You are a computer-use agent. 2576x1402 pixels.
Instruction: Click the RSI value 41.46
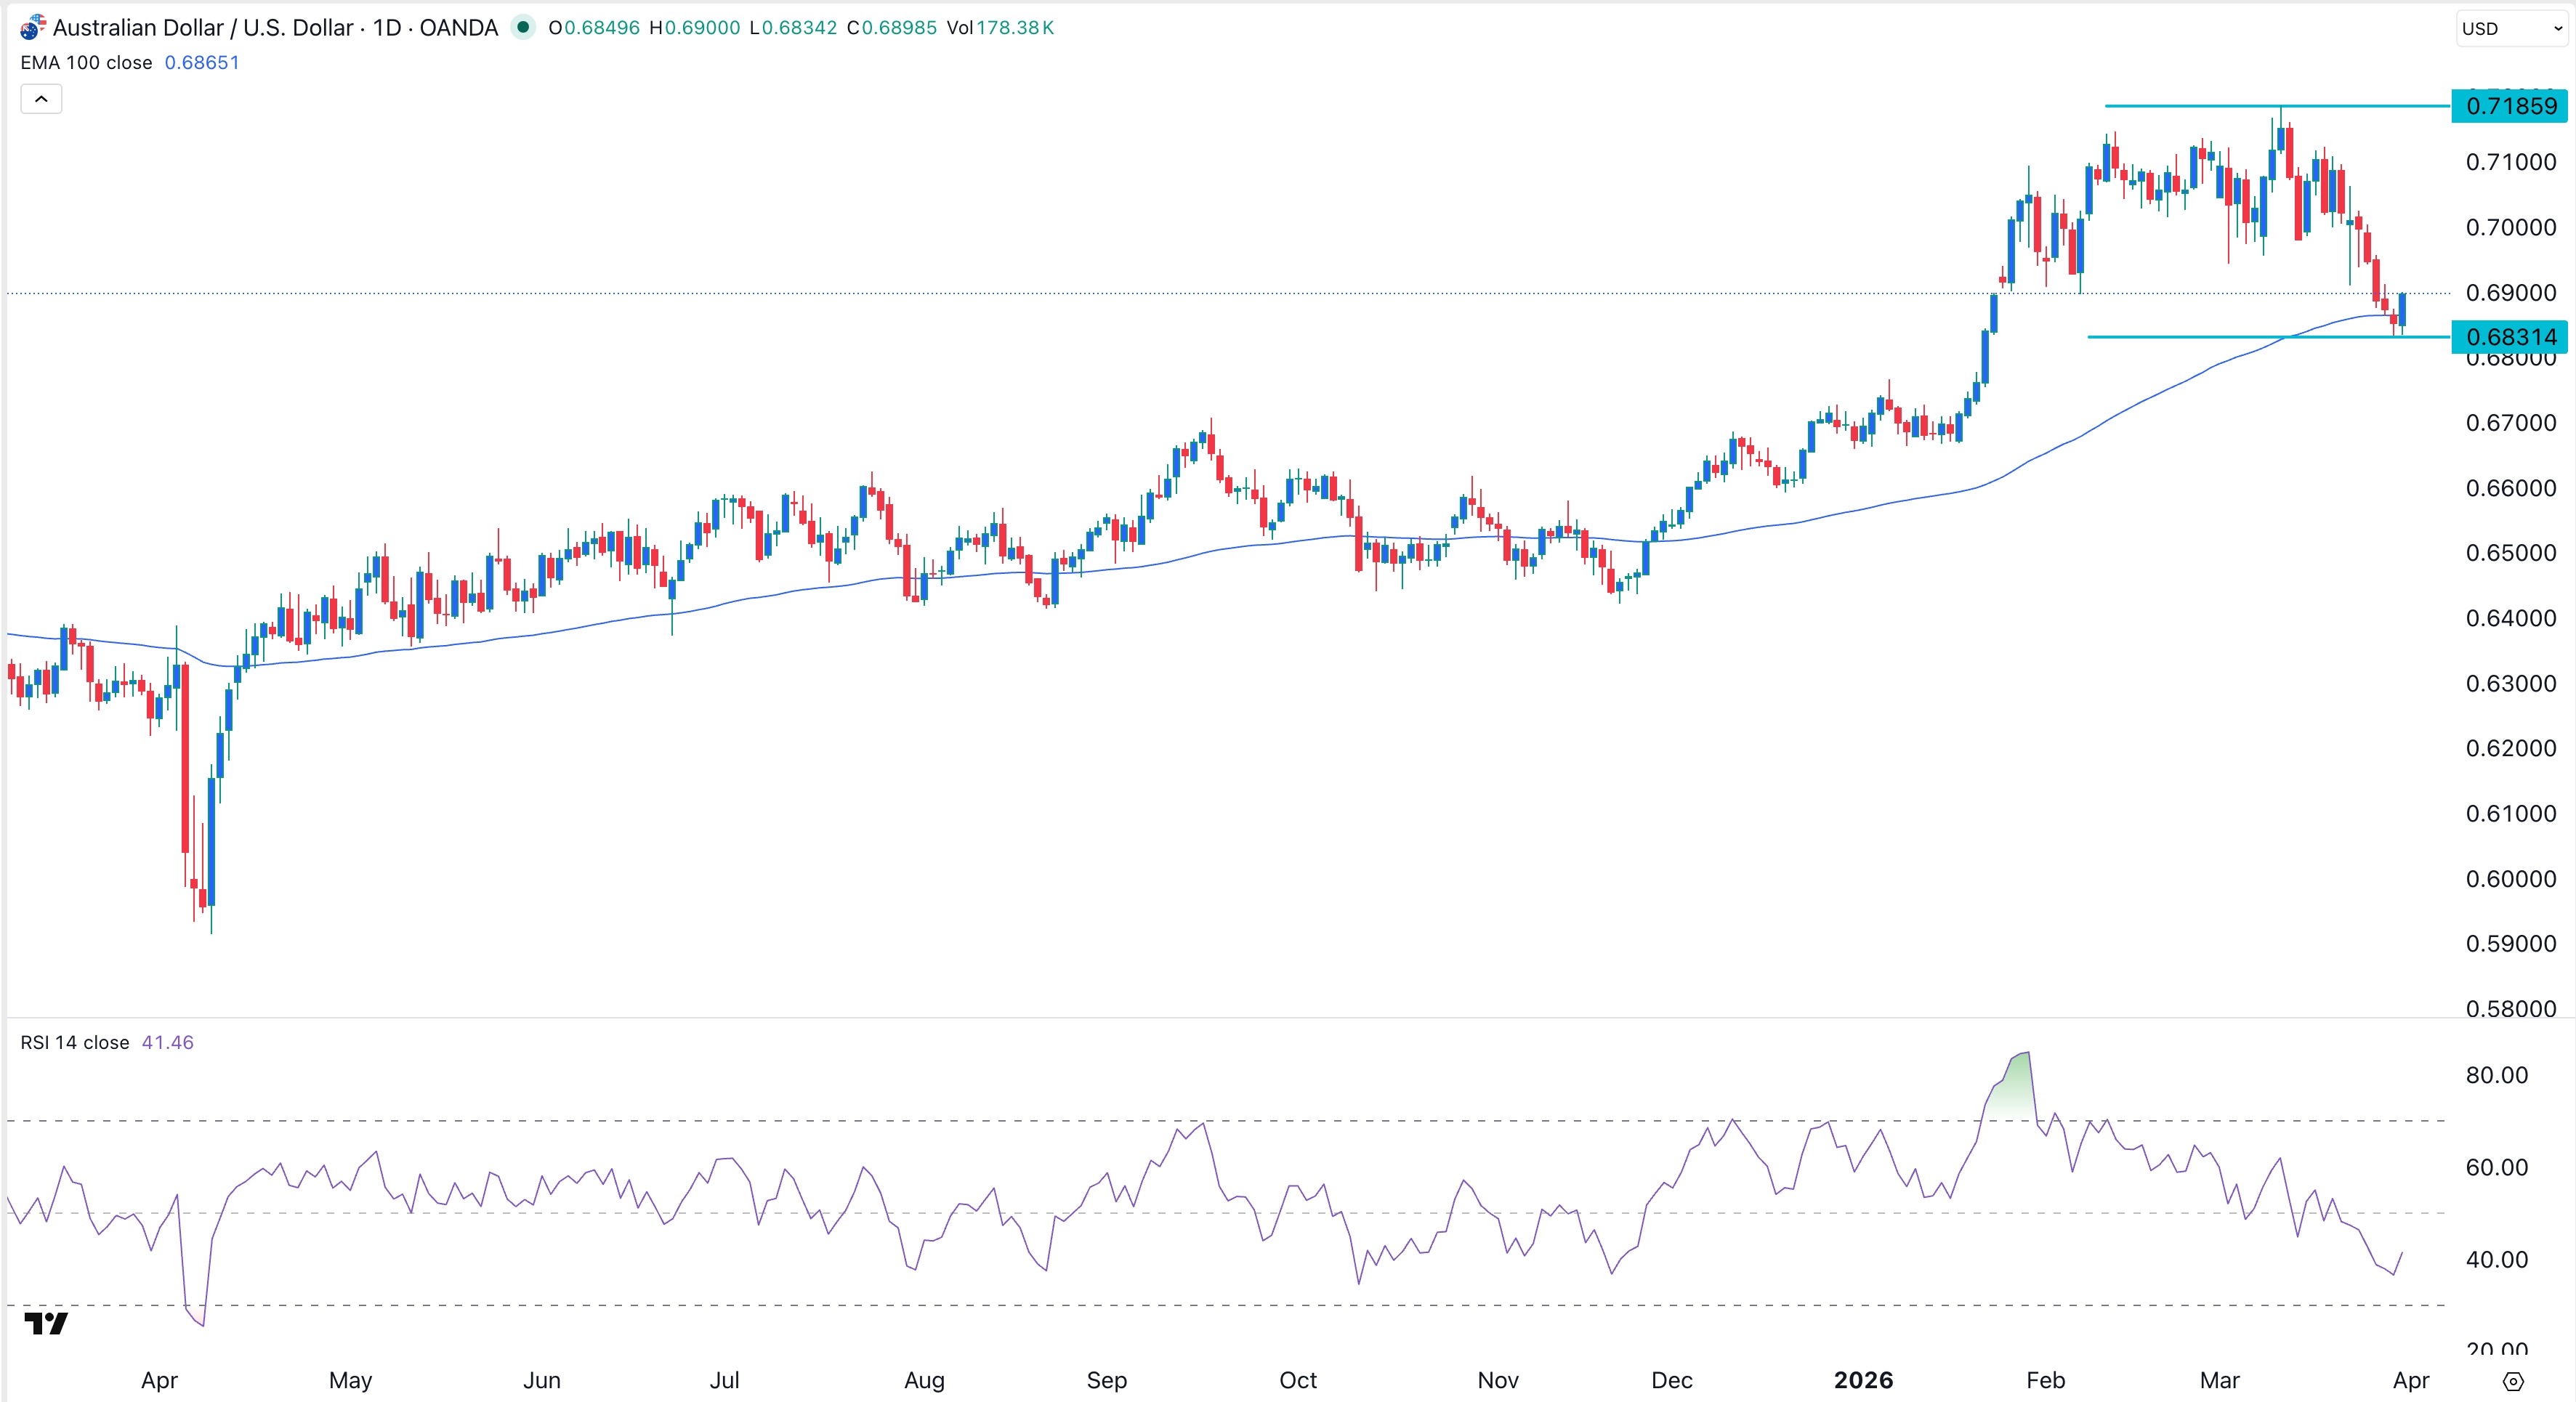167,1042
